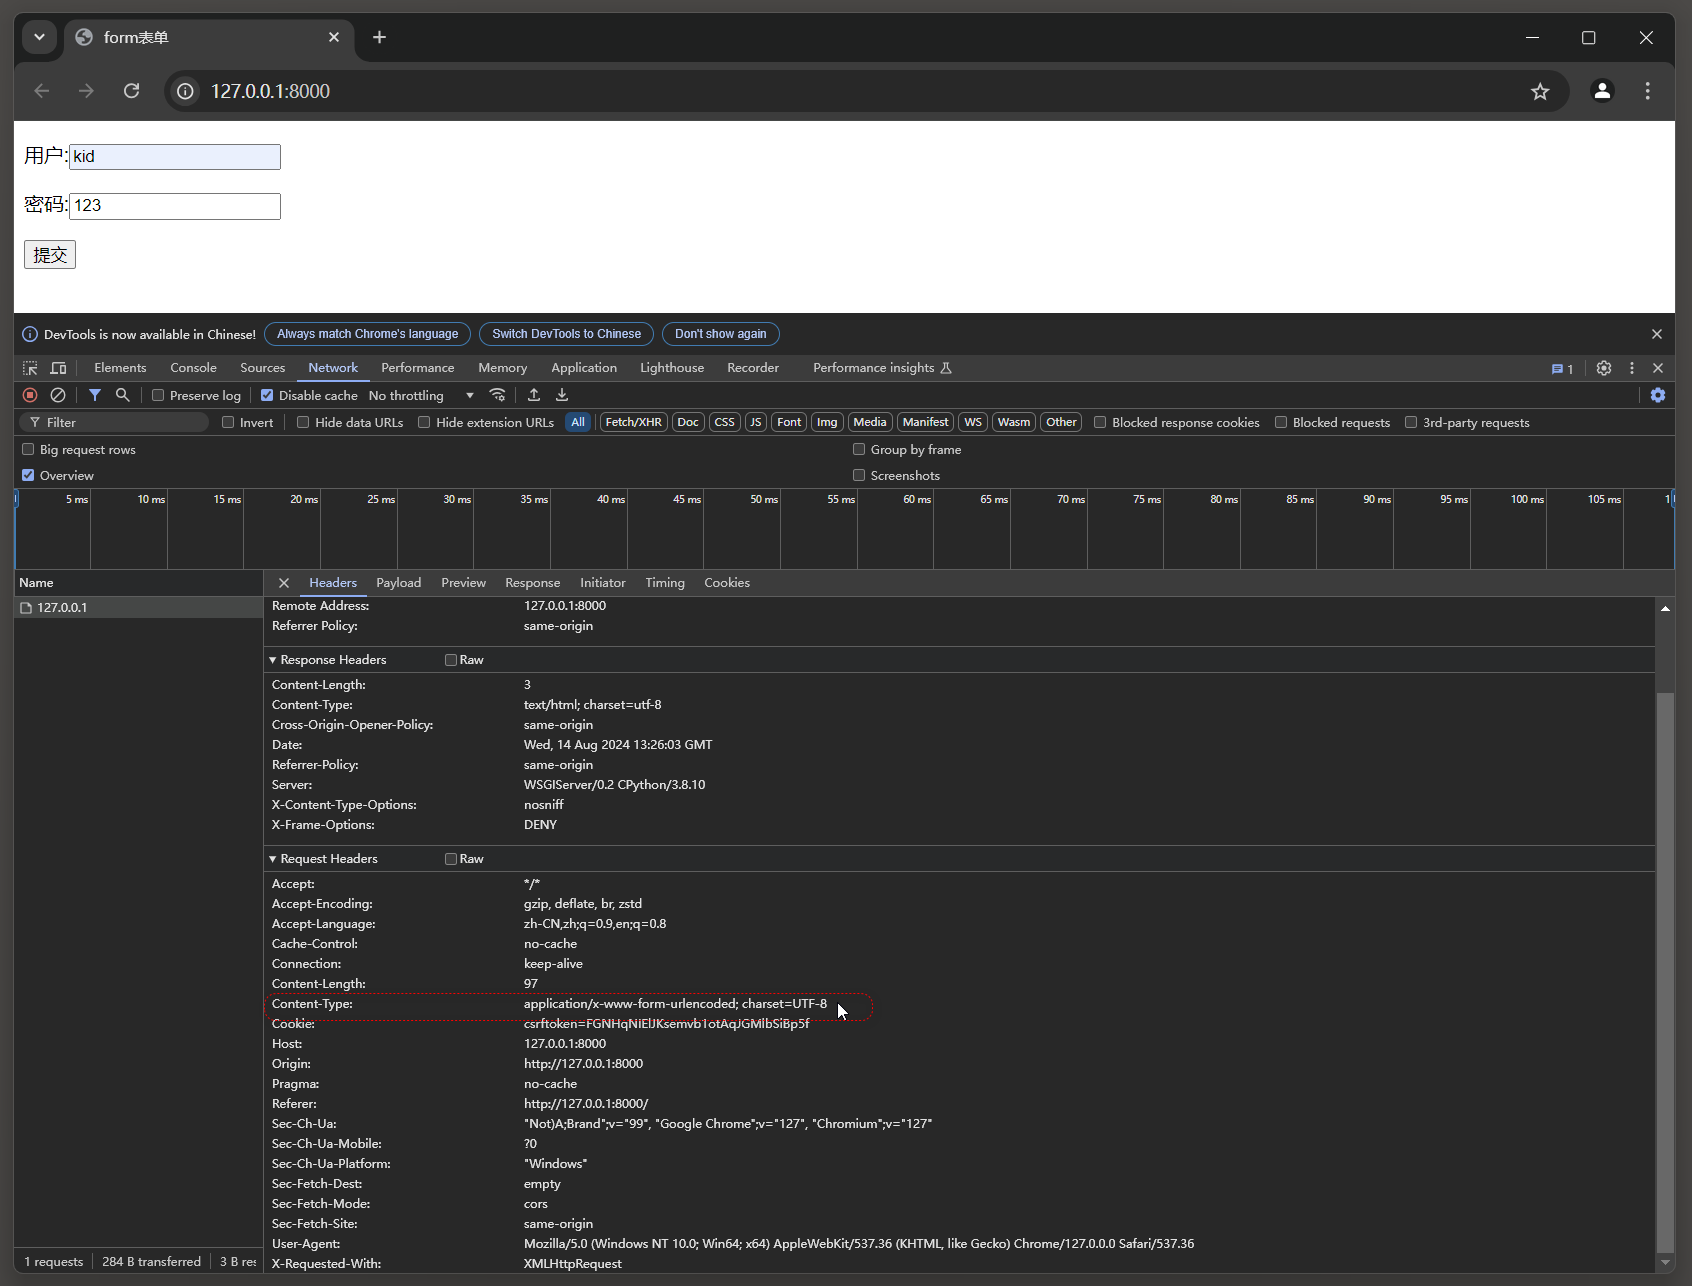Open network conditions wifi icon
Viewport: 1692px width, 1286px height.
click(497, 395)
